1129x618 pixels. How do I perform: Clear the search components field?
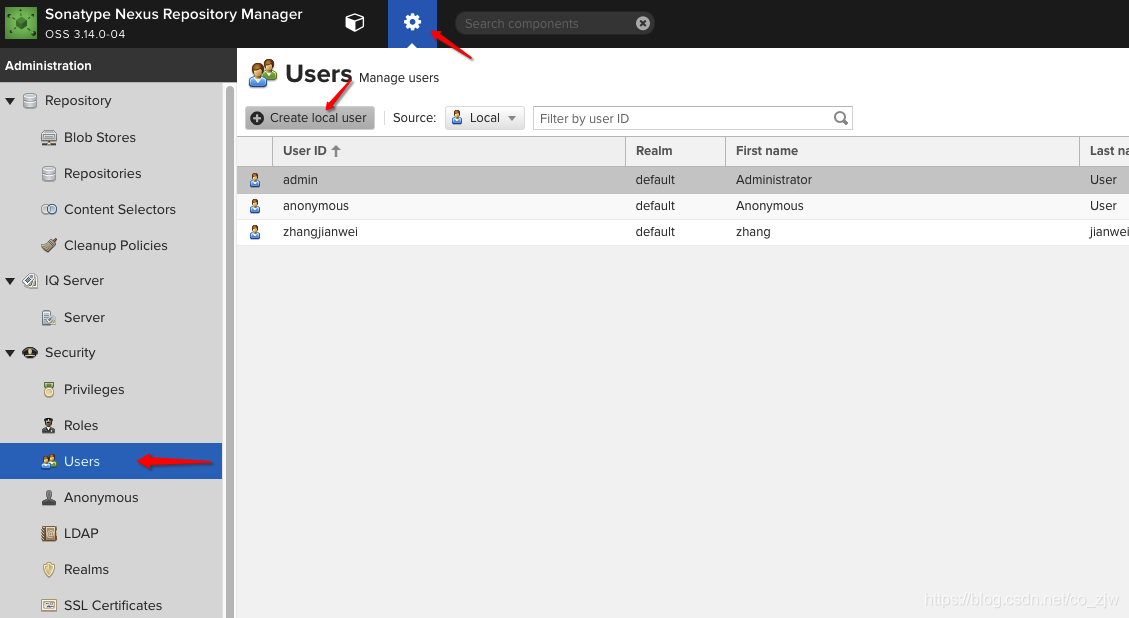[x=643, y=24]
